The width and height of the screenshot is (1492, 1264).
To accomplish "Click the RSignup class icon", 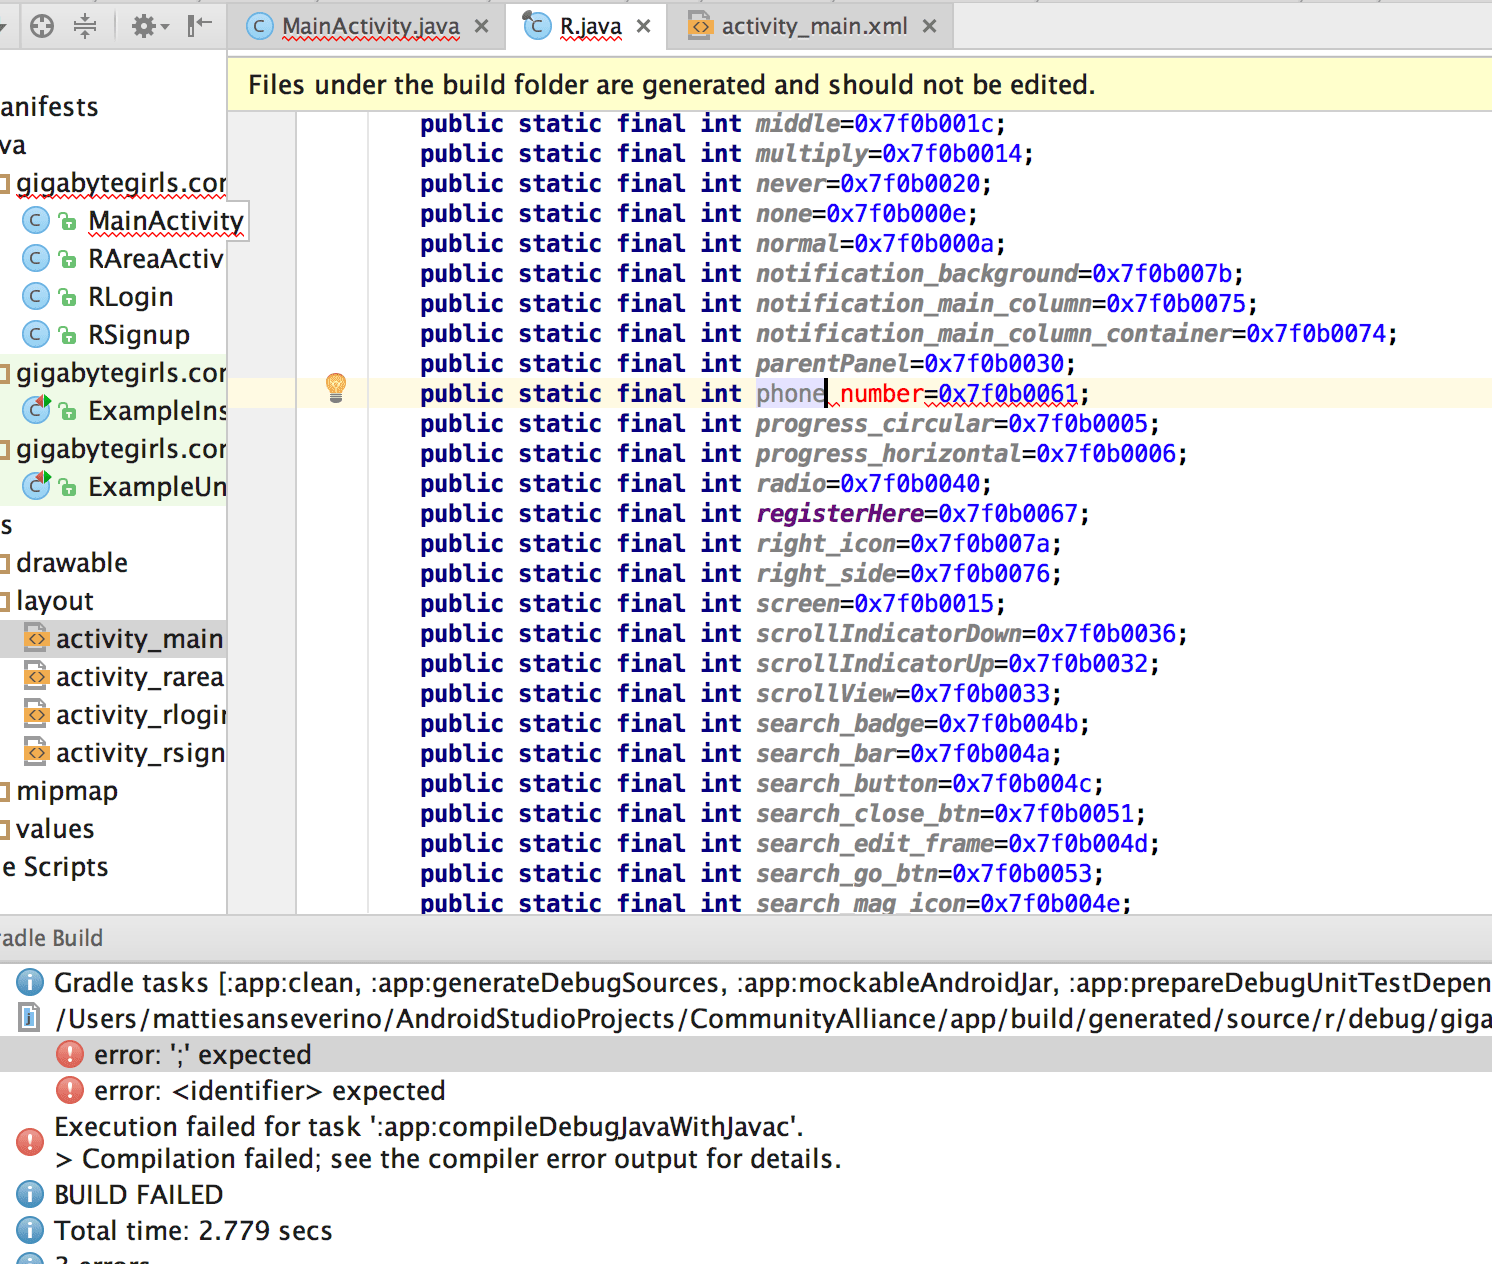I will [x=36, y=334].
